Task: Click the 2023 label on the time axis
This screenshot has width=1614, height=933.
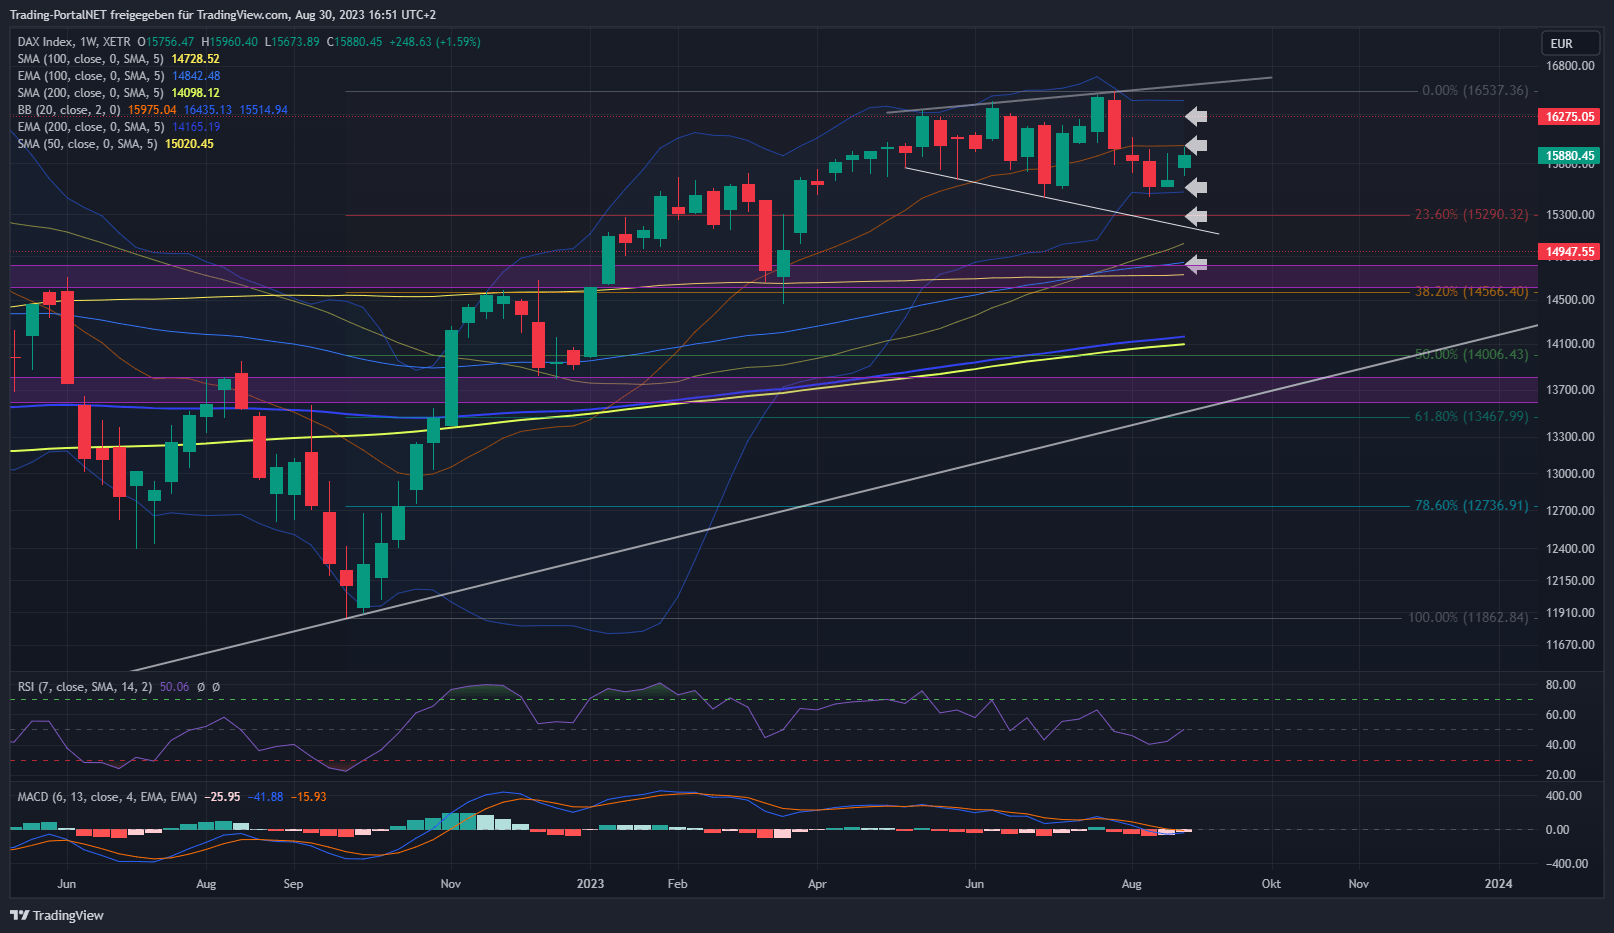Action: 590,884
